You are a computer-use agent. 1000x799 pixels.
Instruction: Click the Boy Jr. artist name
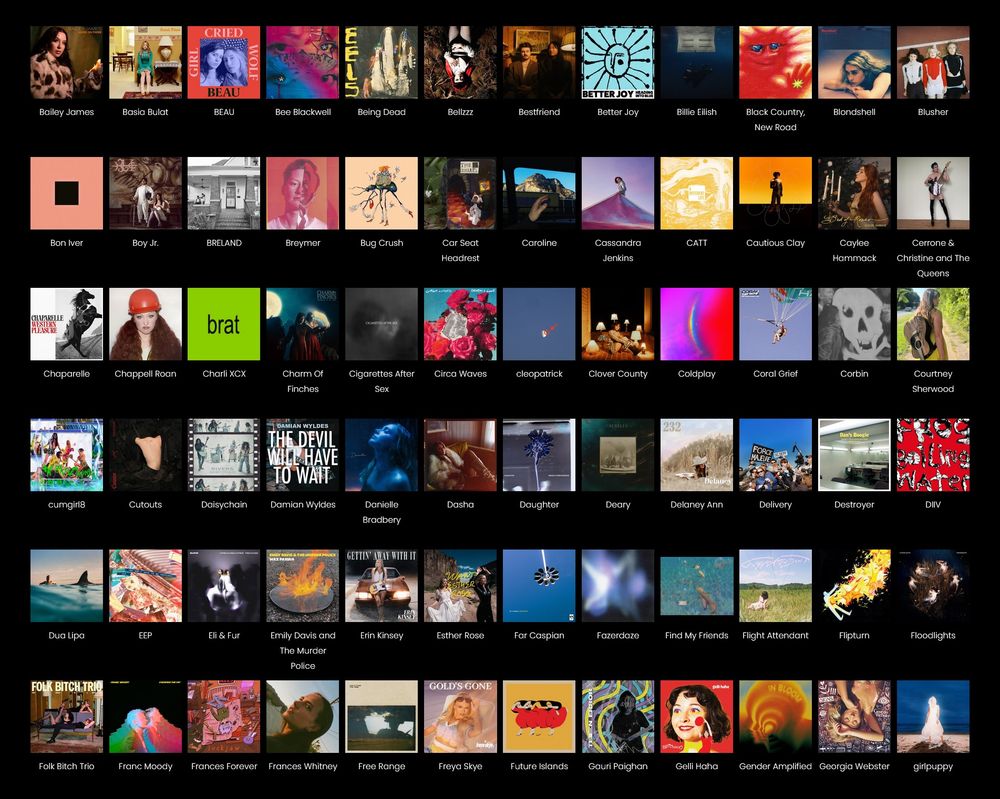tap(145, 242)
